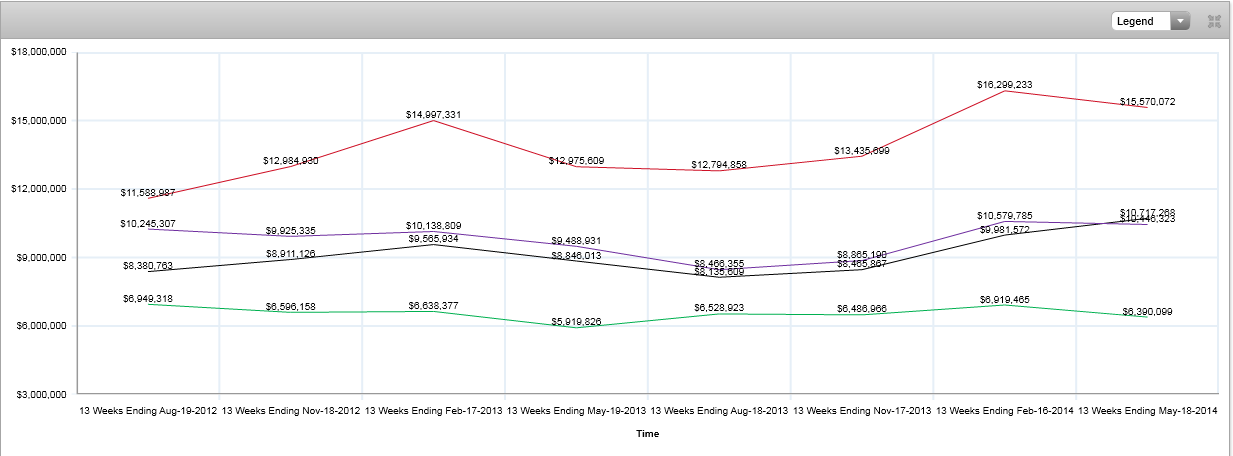Click the '13 Weeks Ending Aug-19-2012' axis label
Viewport: 1233px width, 456px height.
pos(148,411)
